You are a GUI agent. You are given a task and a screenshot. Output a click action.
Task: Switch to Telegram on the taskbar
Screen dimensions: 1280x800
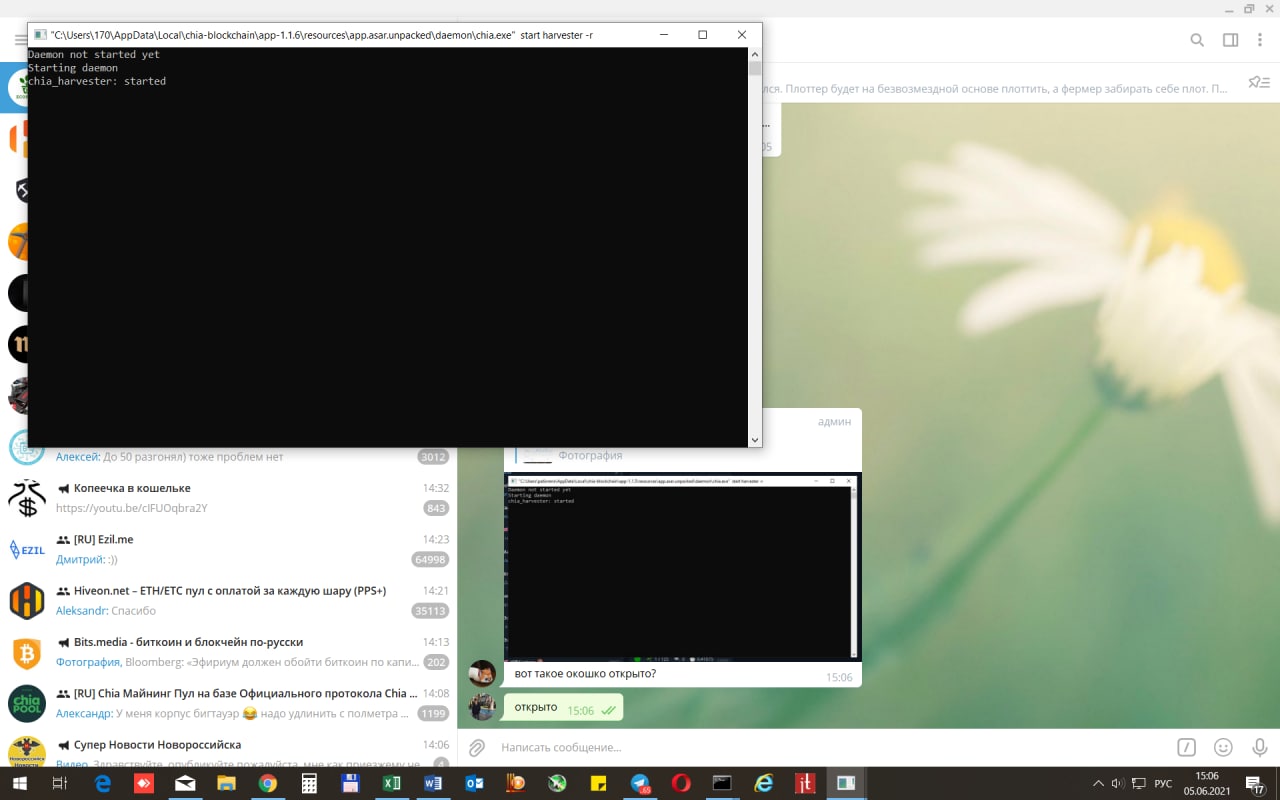tap(640, 784)
